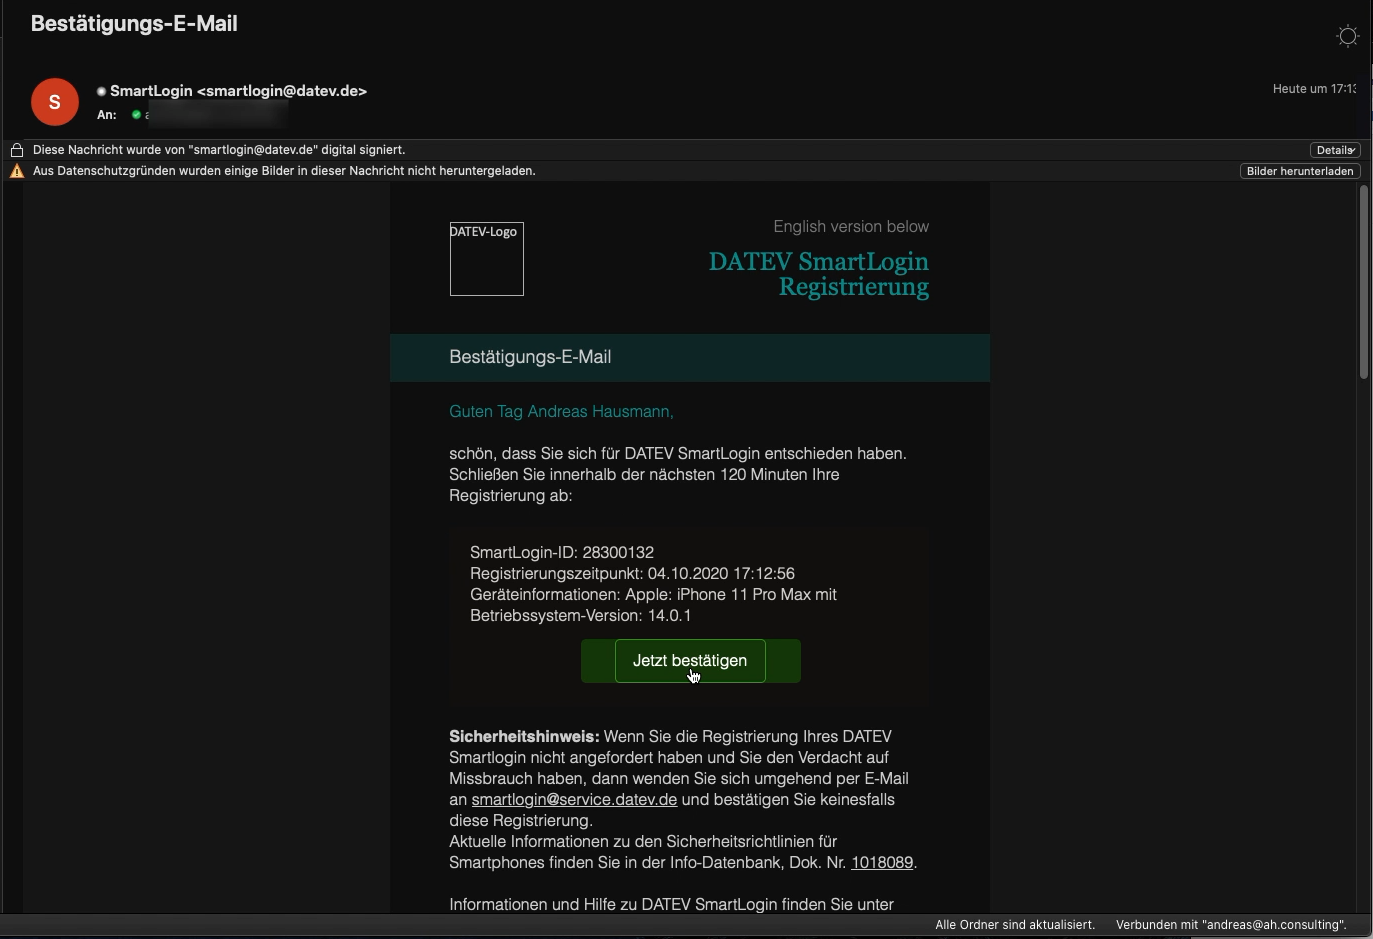This screenshot has height=939, width=1373.
Task: Click the DATEV-Logo image placeholder
Action: click(486, 259)
